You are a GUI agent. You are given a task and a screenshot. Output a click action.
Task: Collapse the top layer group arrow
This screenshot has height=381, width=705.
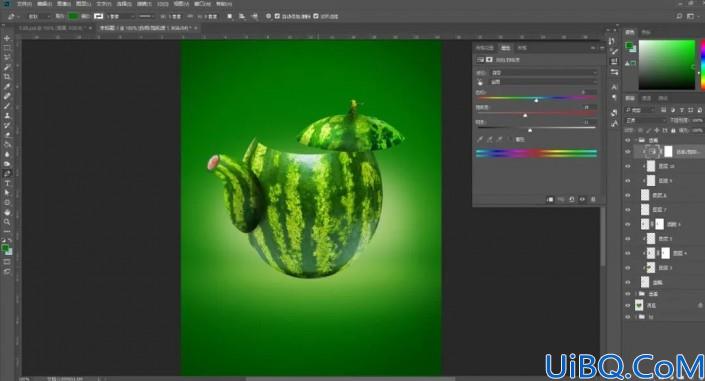click(x=636, y=140)
